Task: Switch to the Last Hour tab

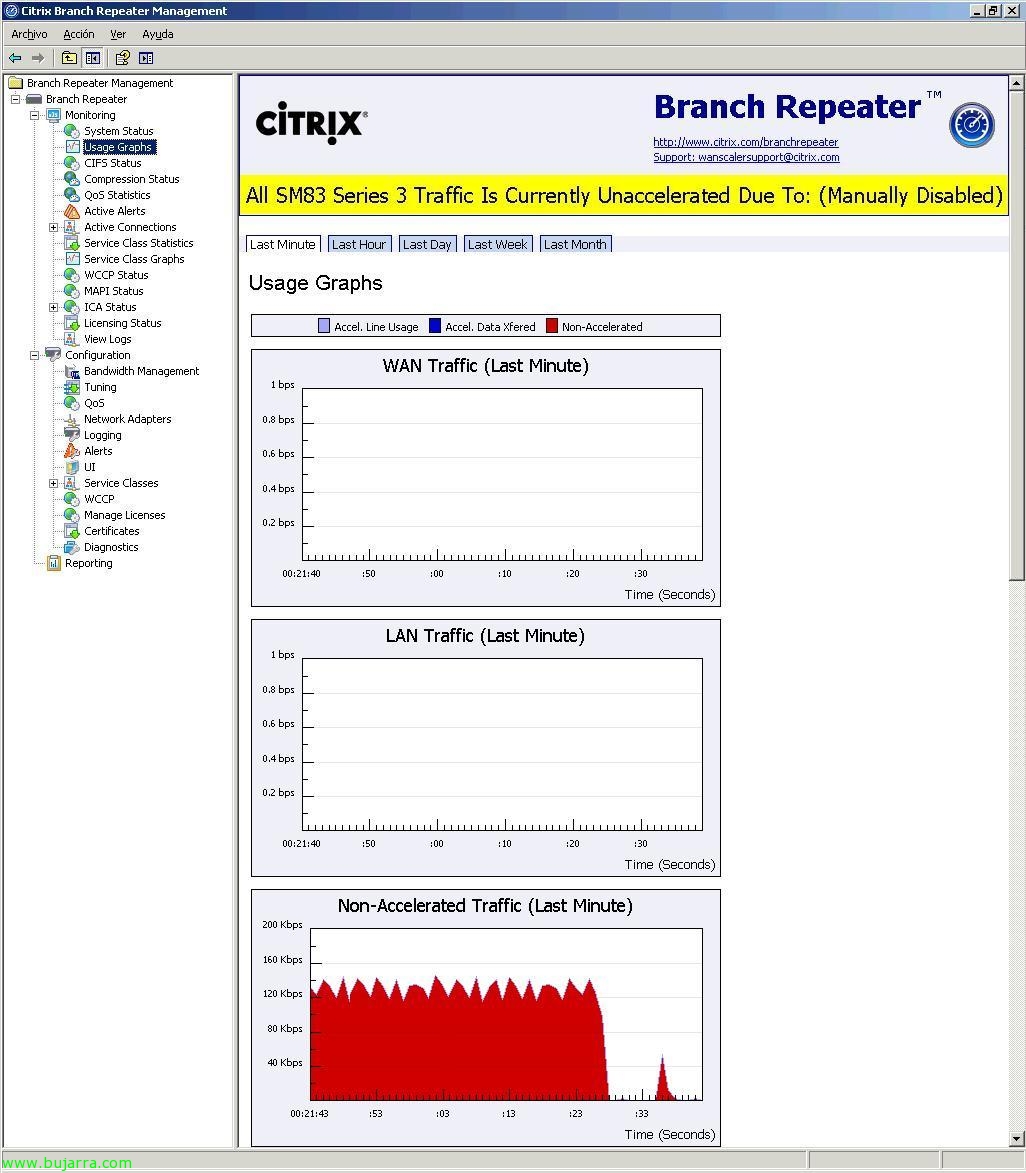Action: click(x=359, y=245)
